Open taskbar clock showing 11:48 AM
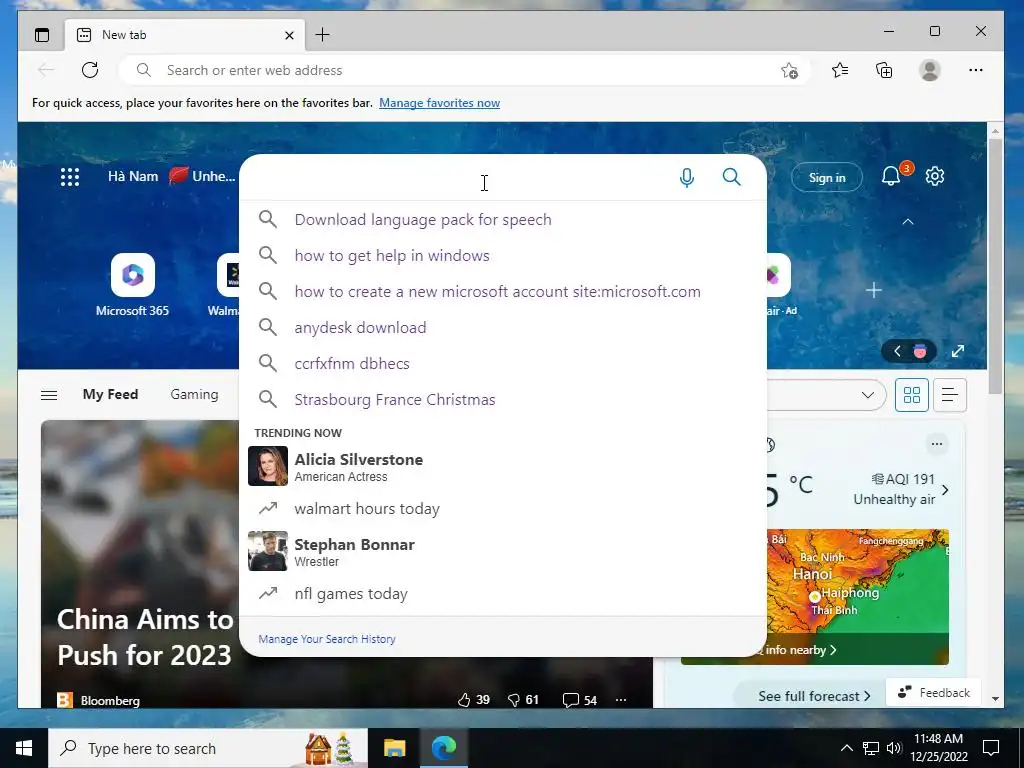 (x=938, y=748)
